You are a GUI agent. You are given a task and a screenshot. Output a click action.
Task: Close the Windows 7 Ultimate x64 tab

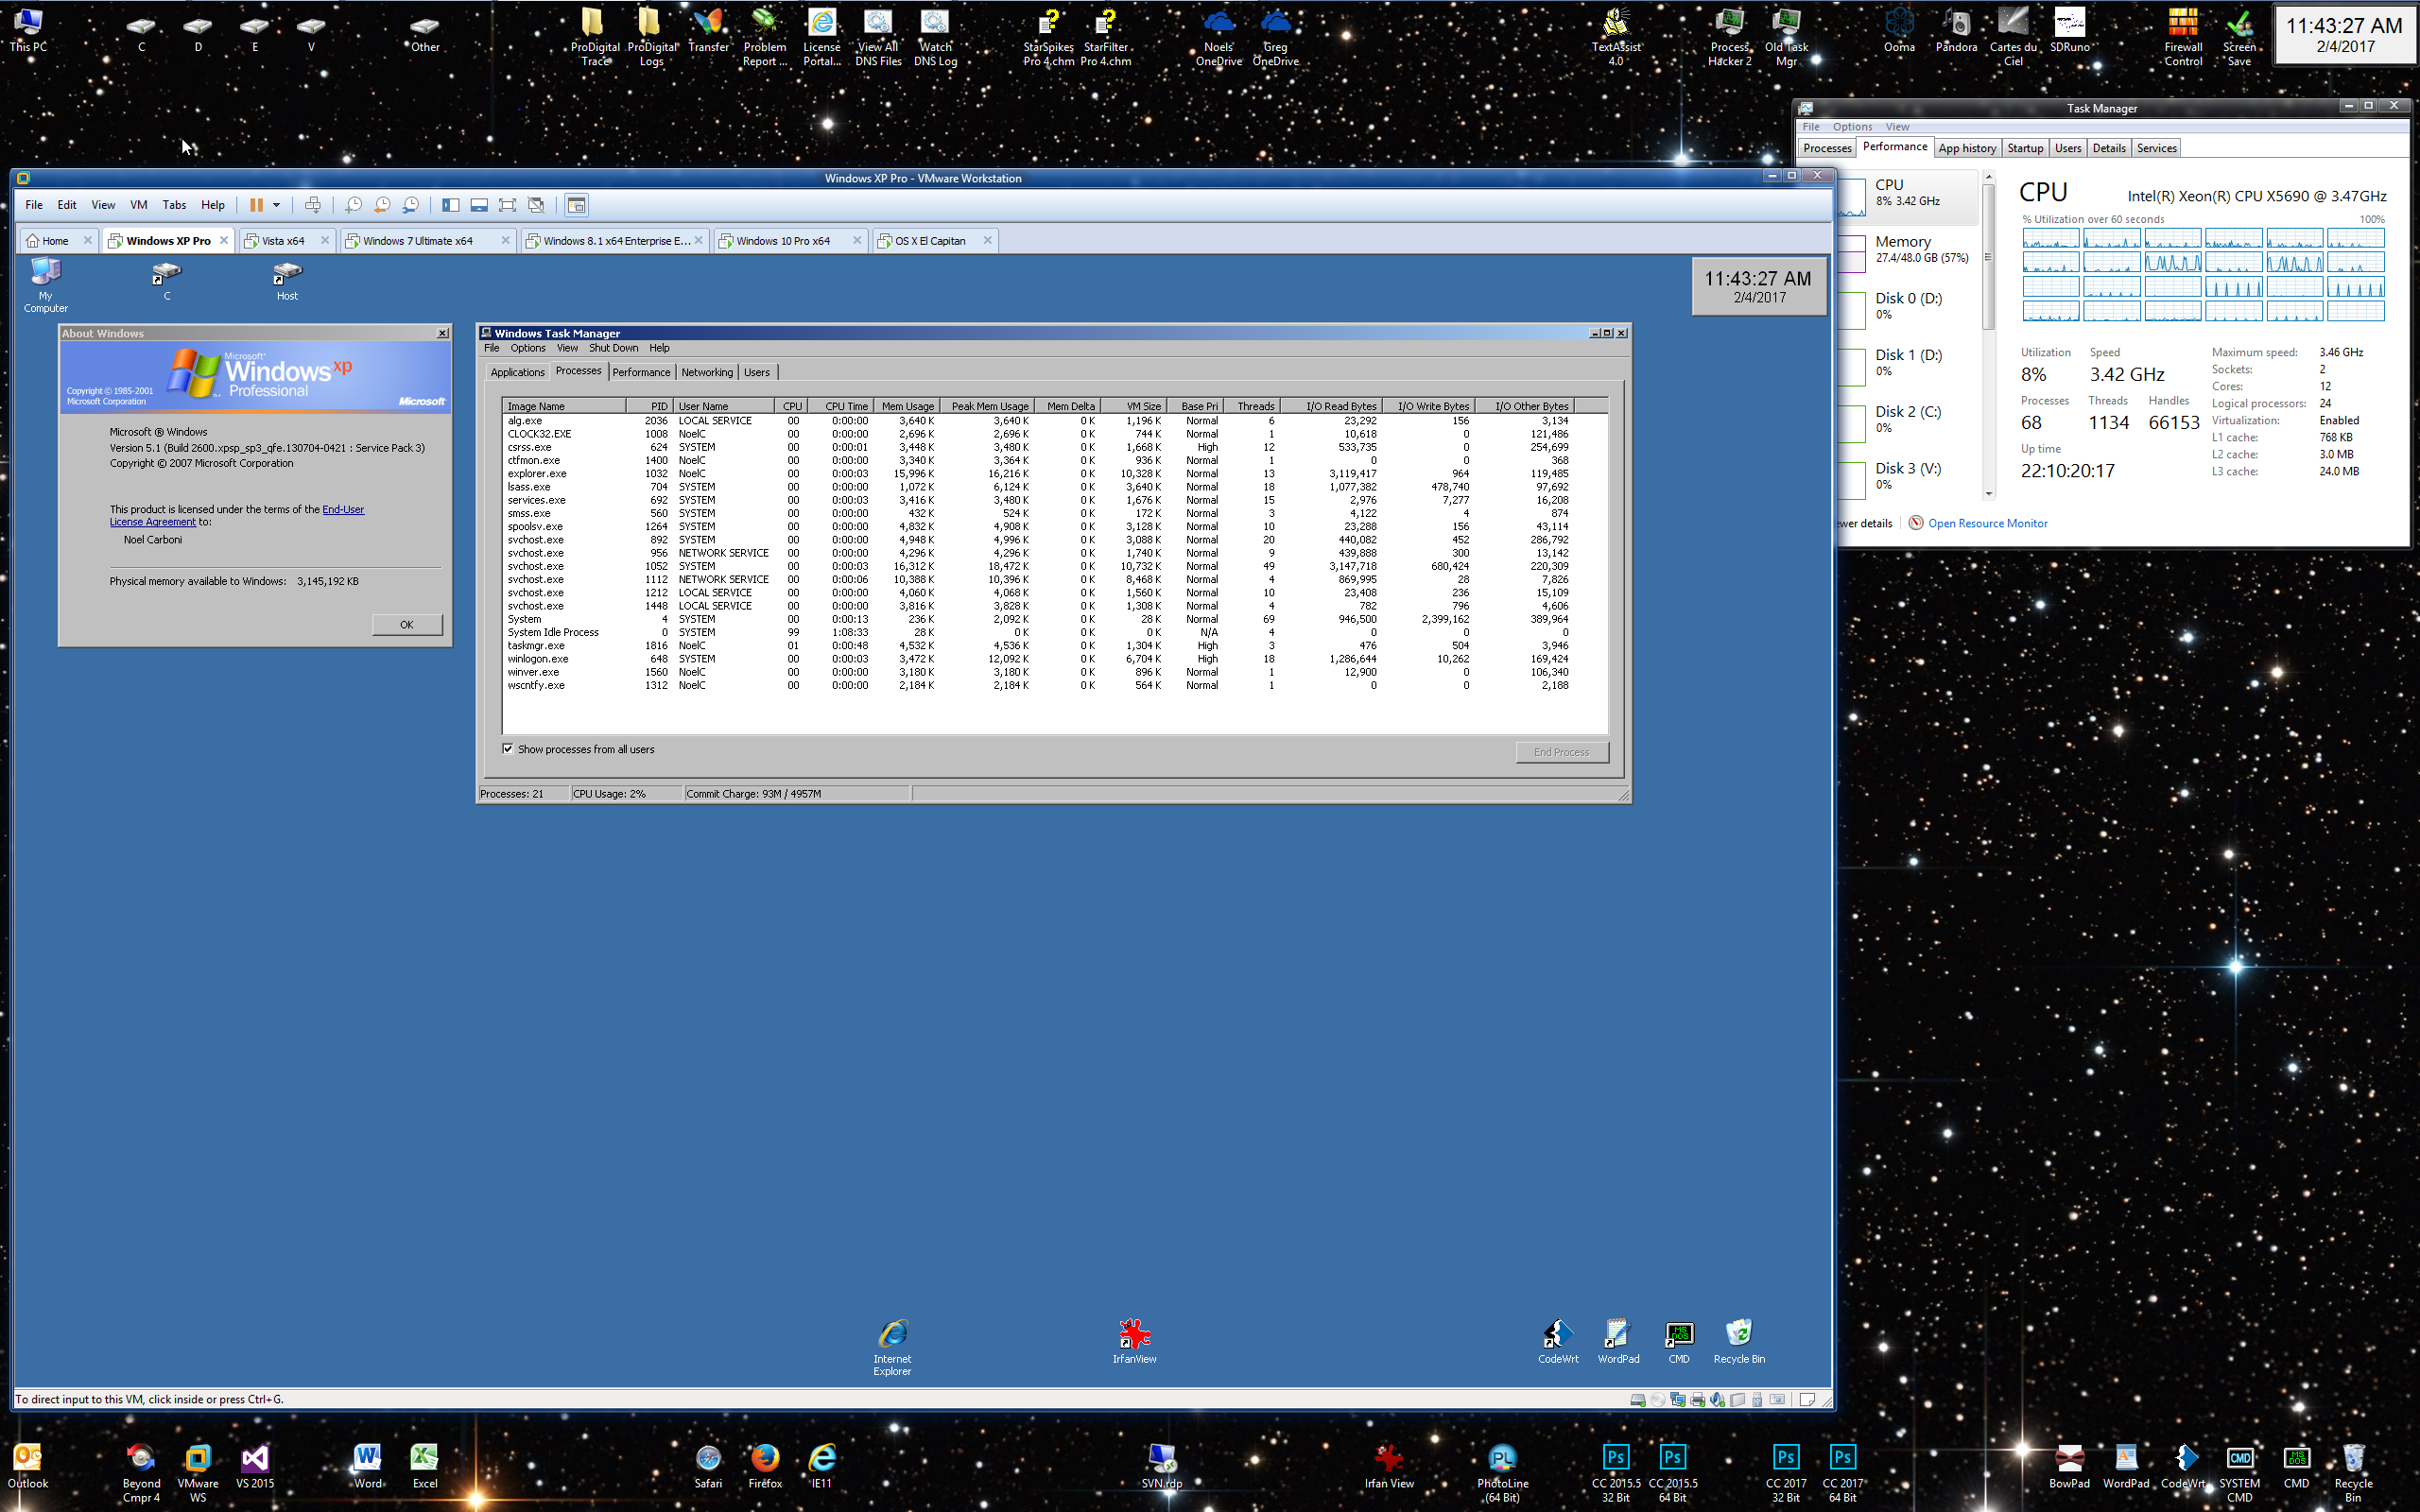505,240
